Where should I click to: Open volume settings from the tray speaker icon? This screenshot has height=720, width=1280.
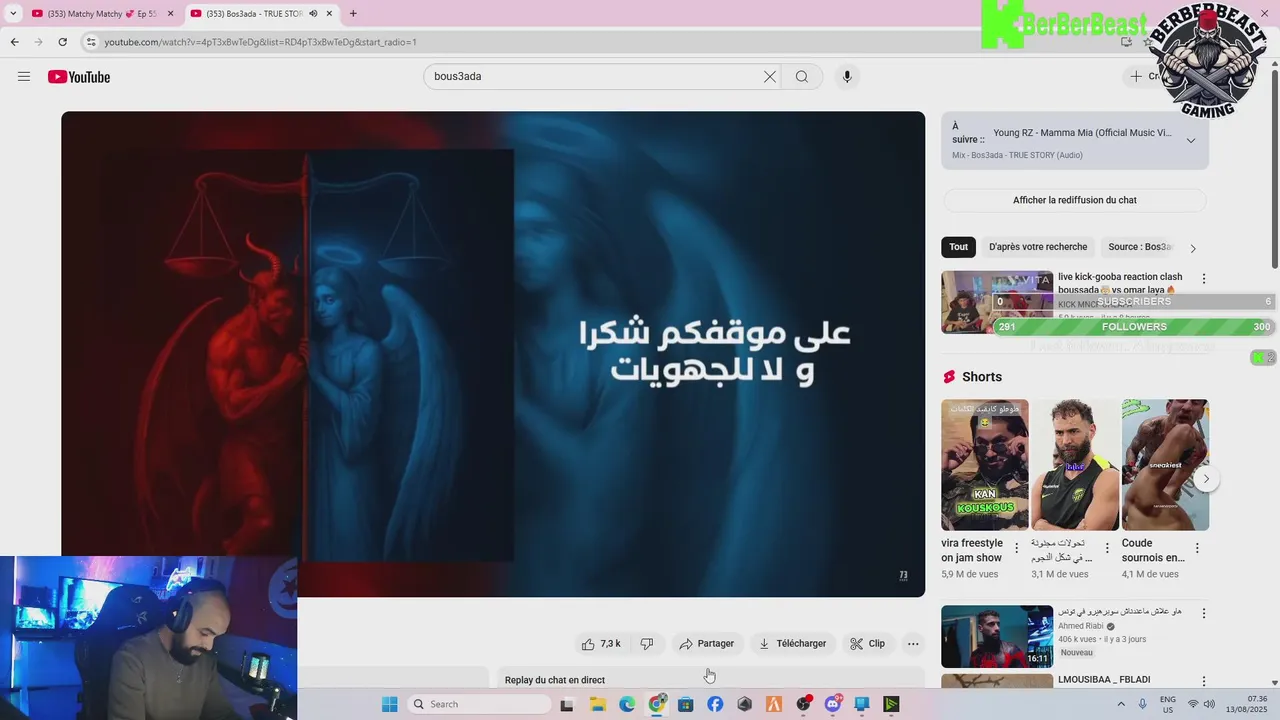1209,704
